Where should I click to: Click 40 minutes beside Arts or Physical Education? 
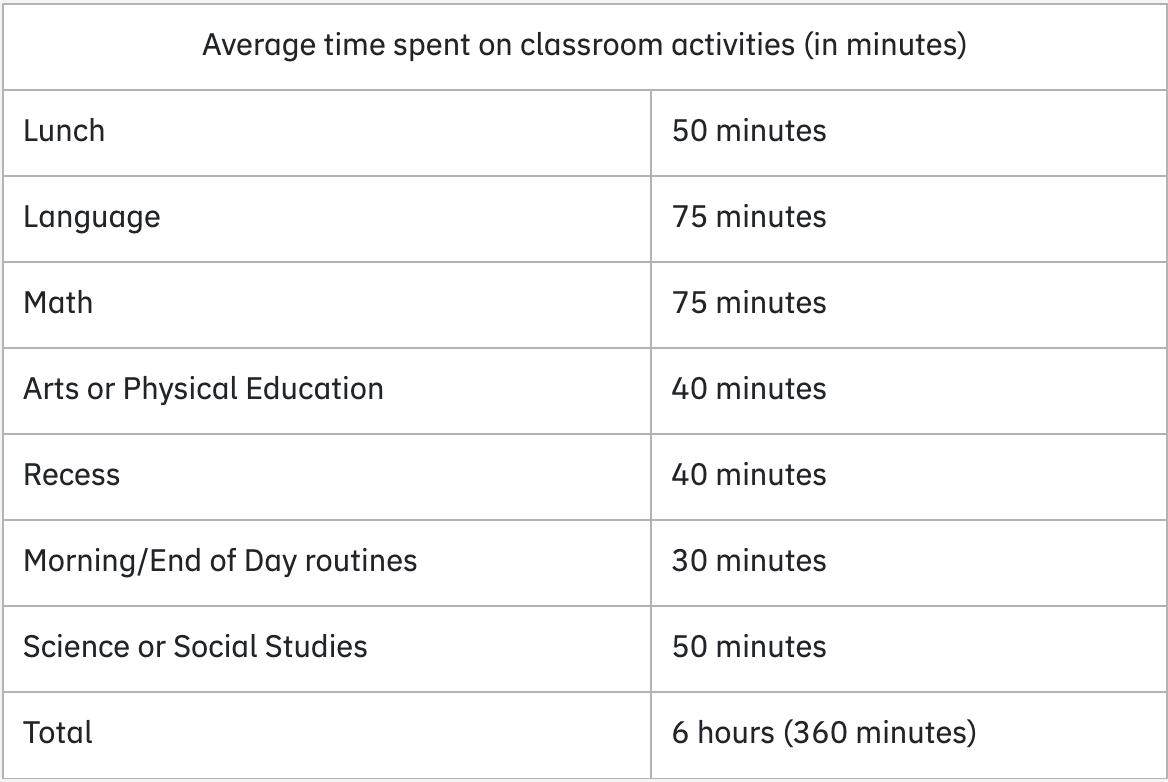749,389
